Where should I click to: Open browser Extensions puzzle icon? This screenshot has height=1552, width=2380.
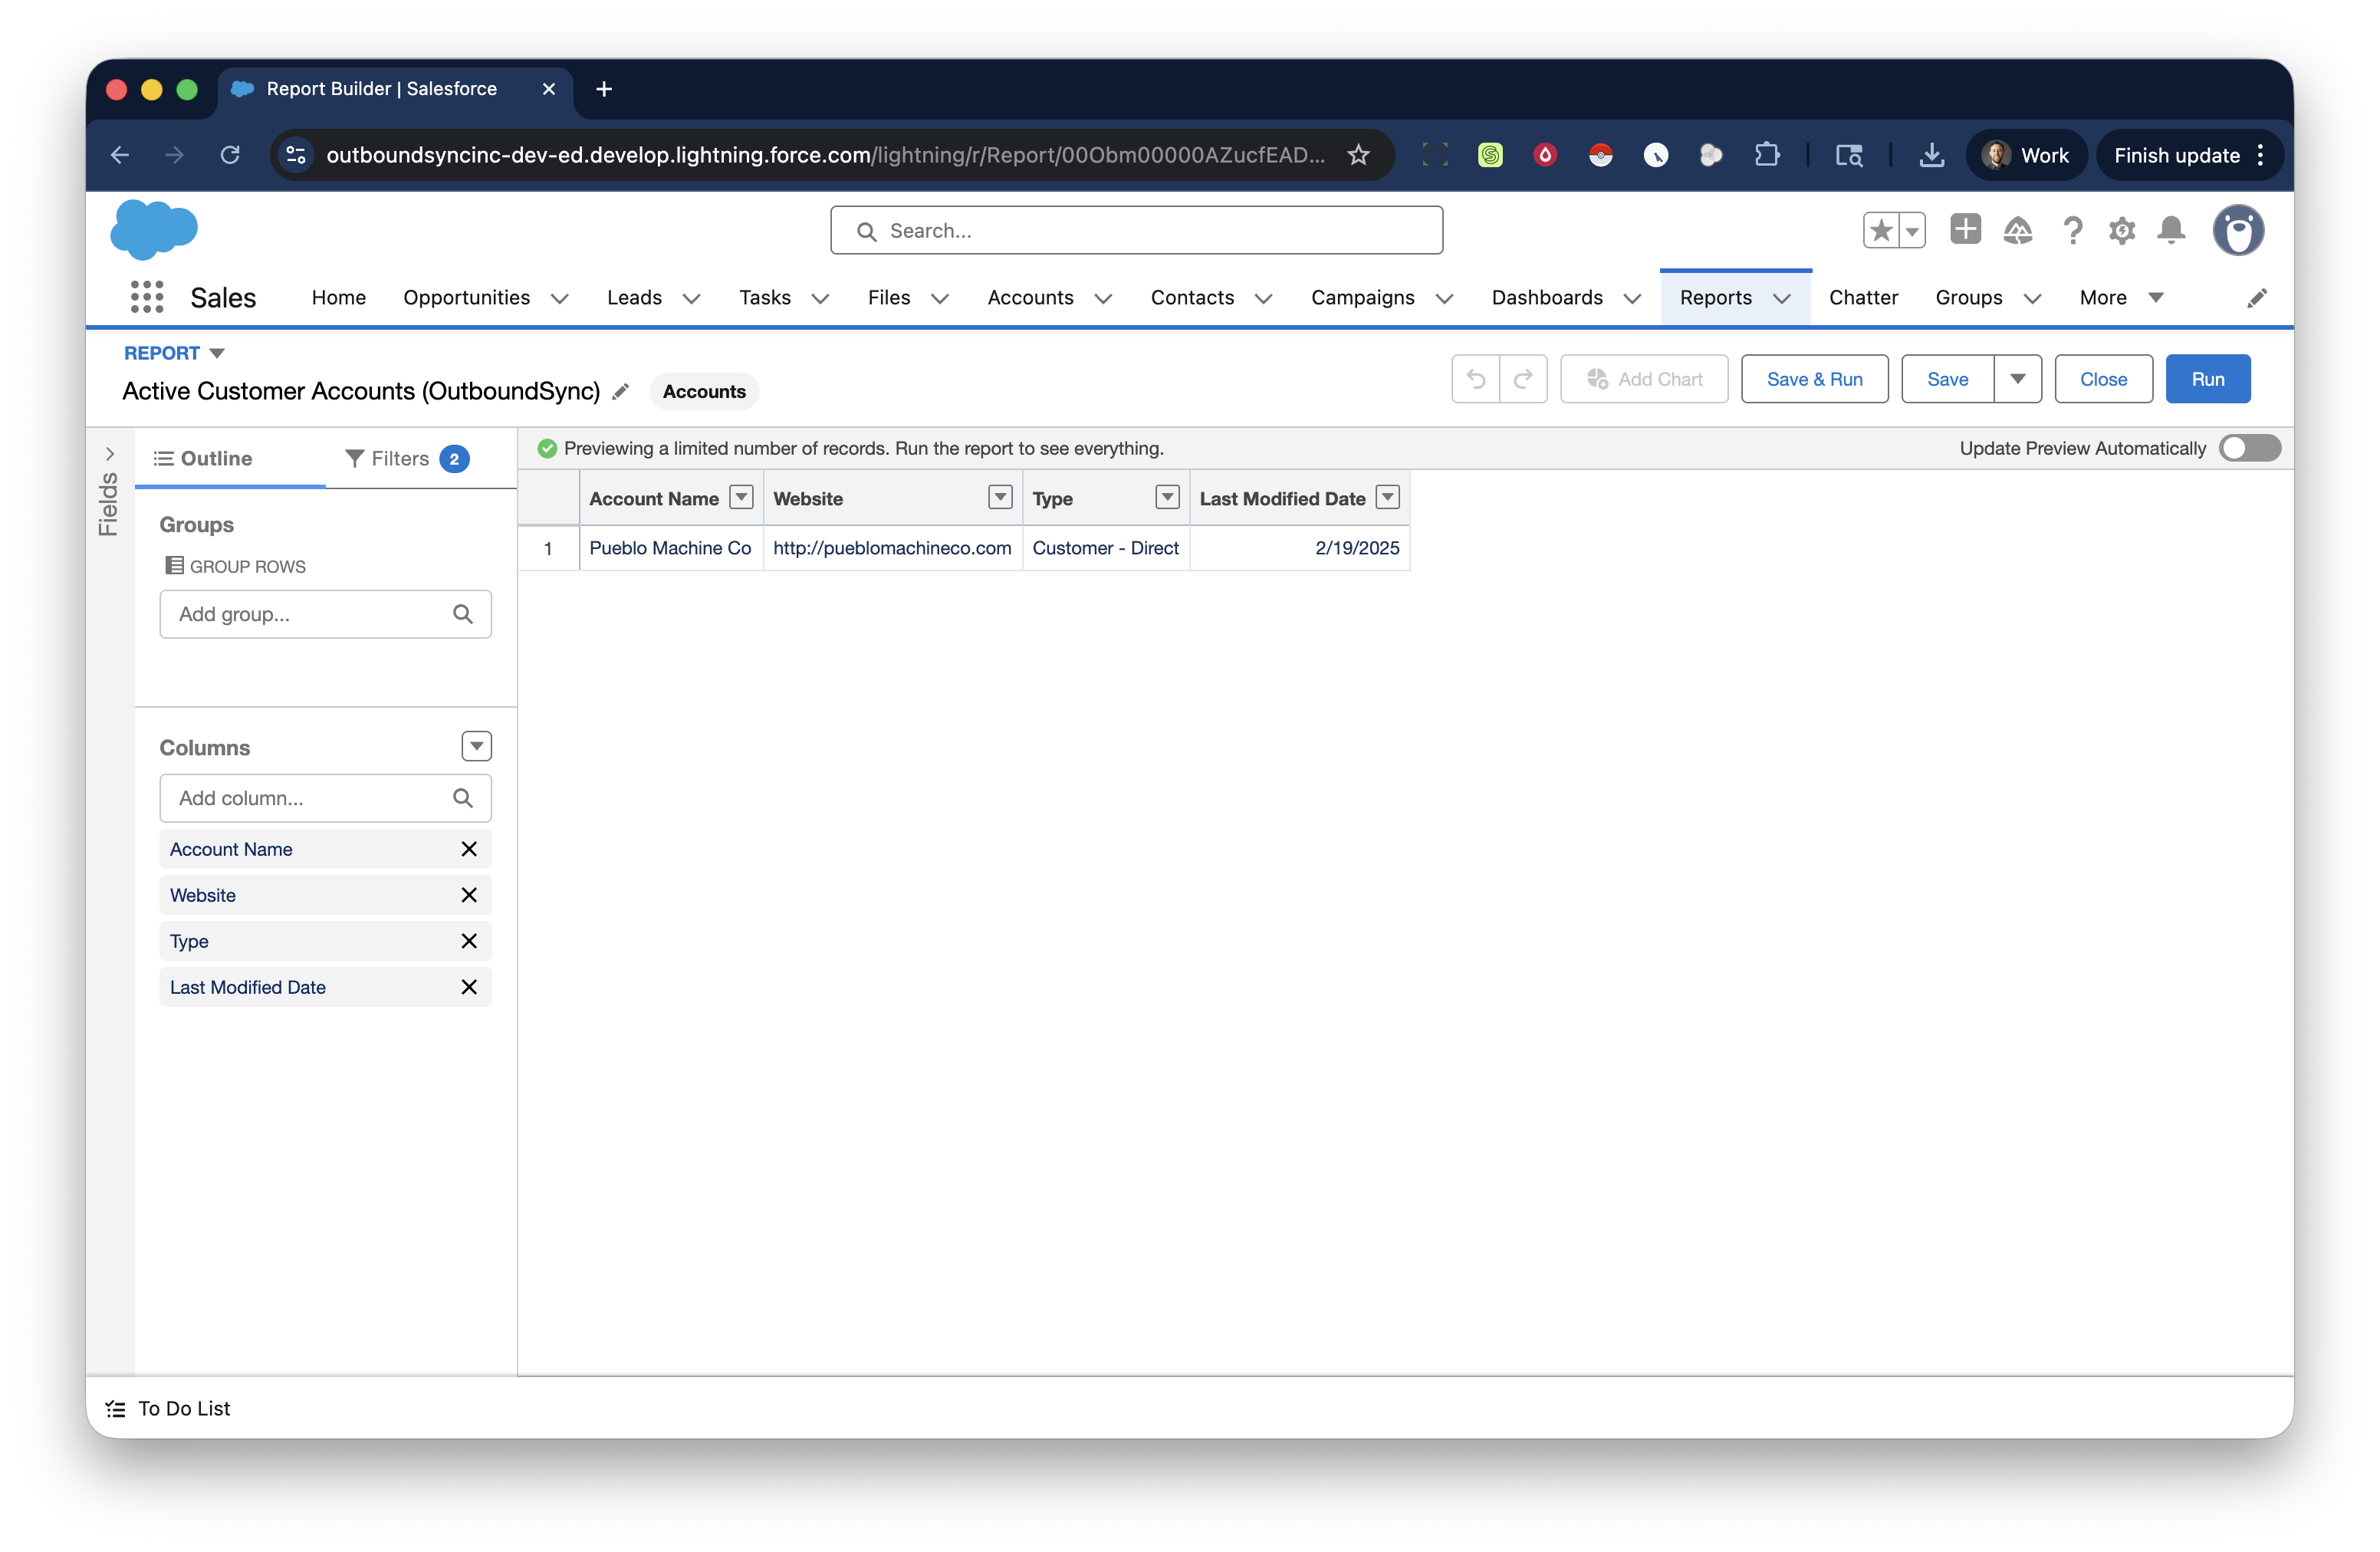point(1767,155)
